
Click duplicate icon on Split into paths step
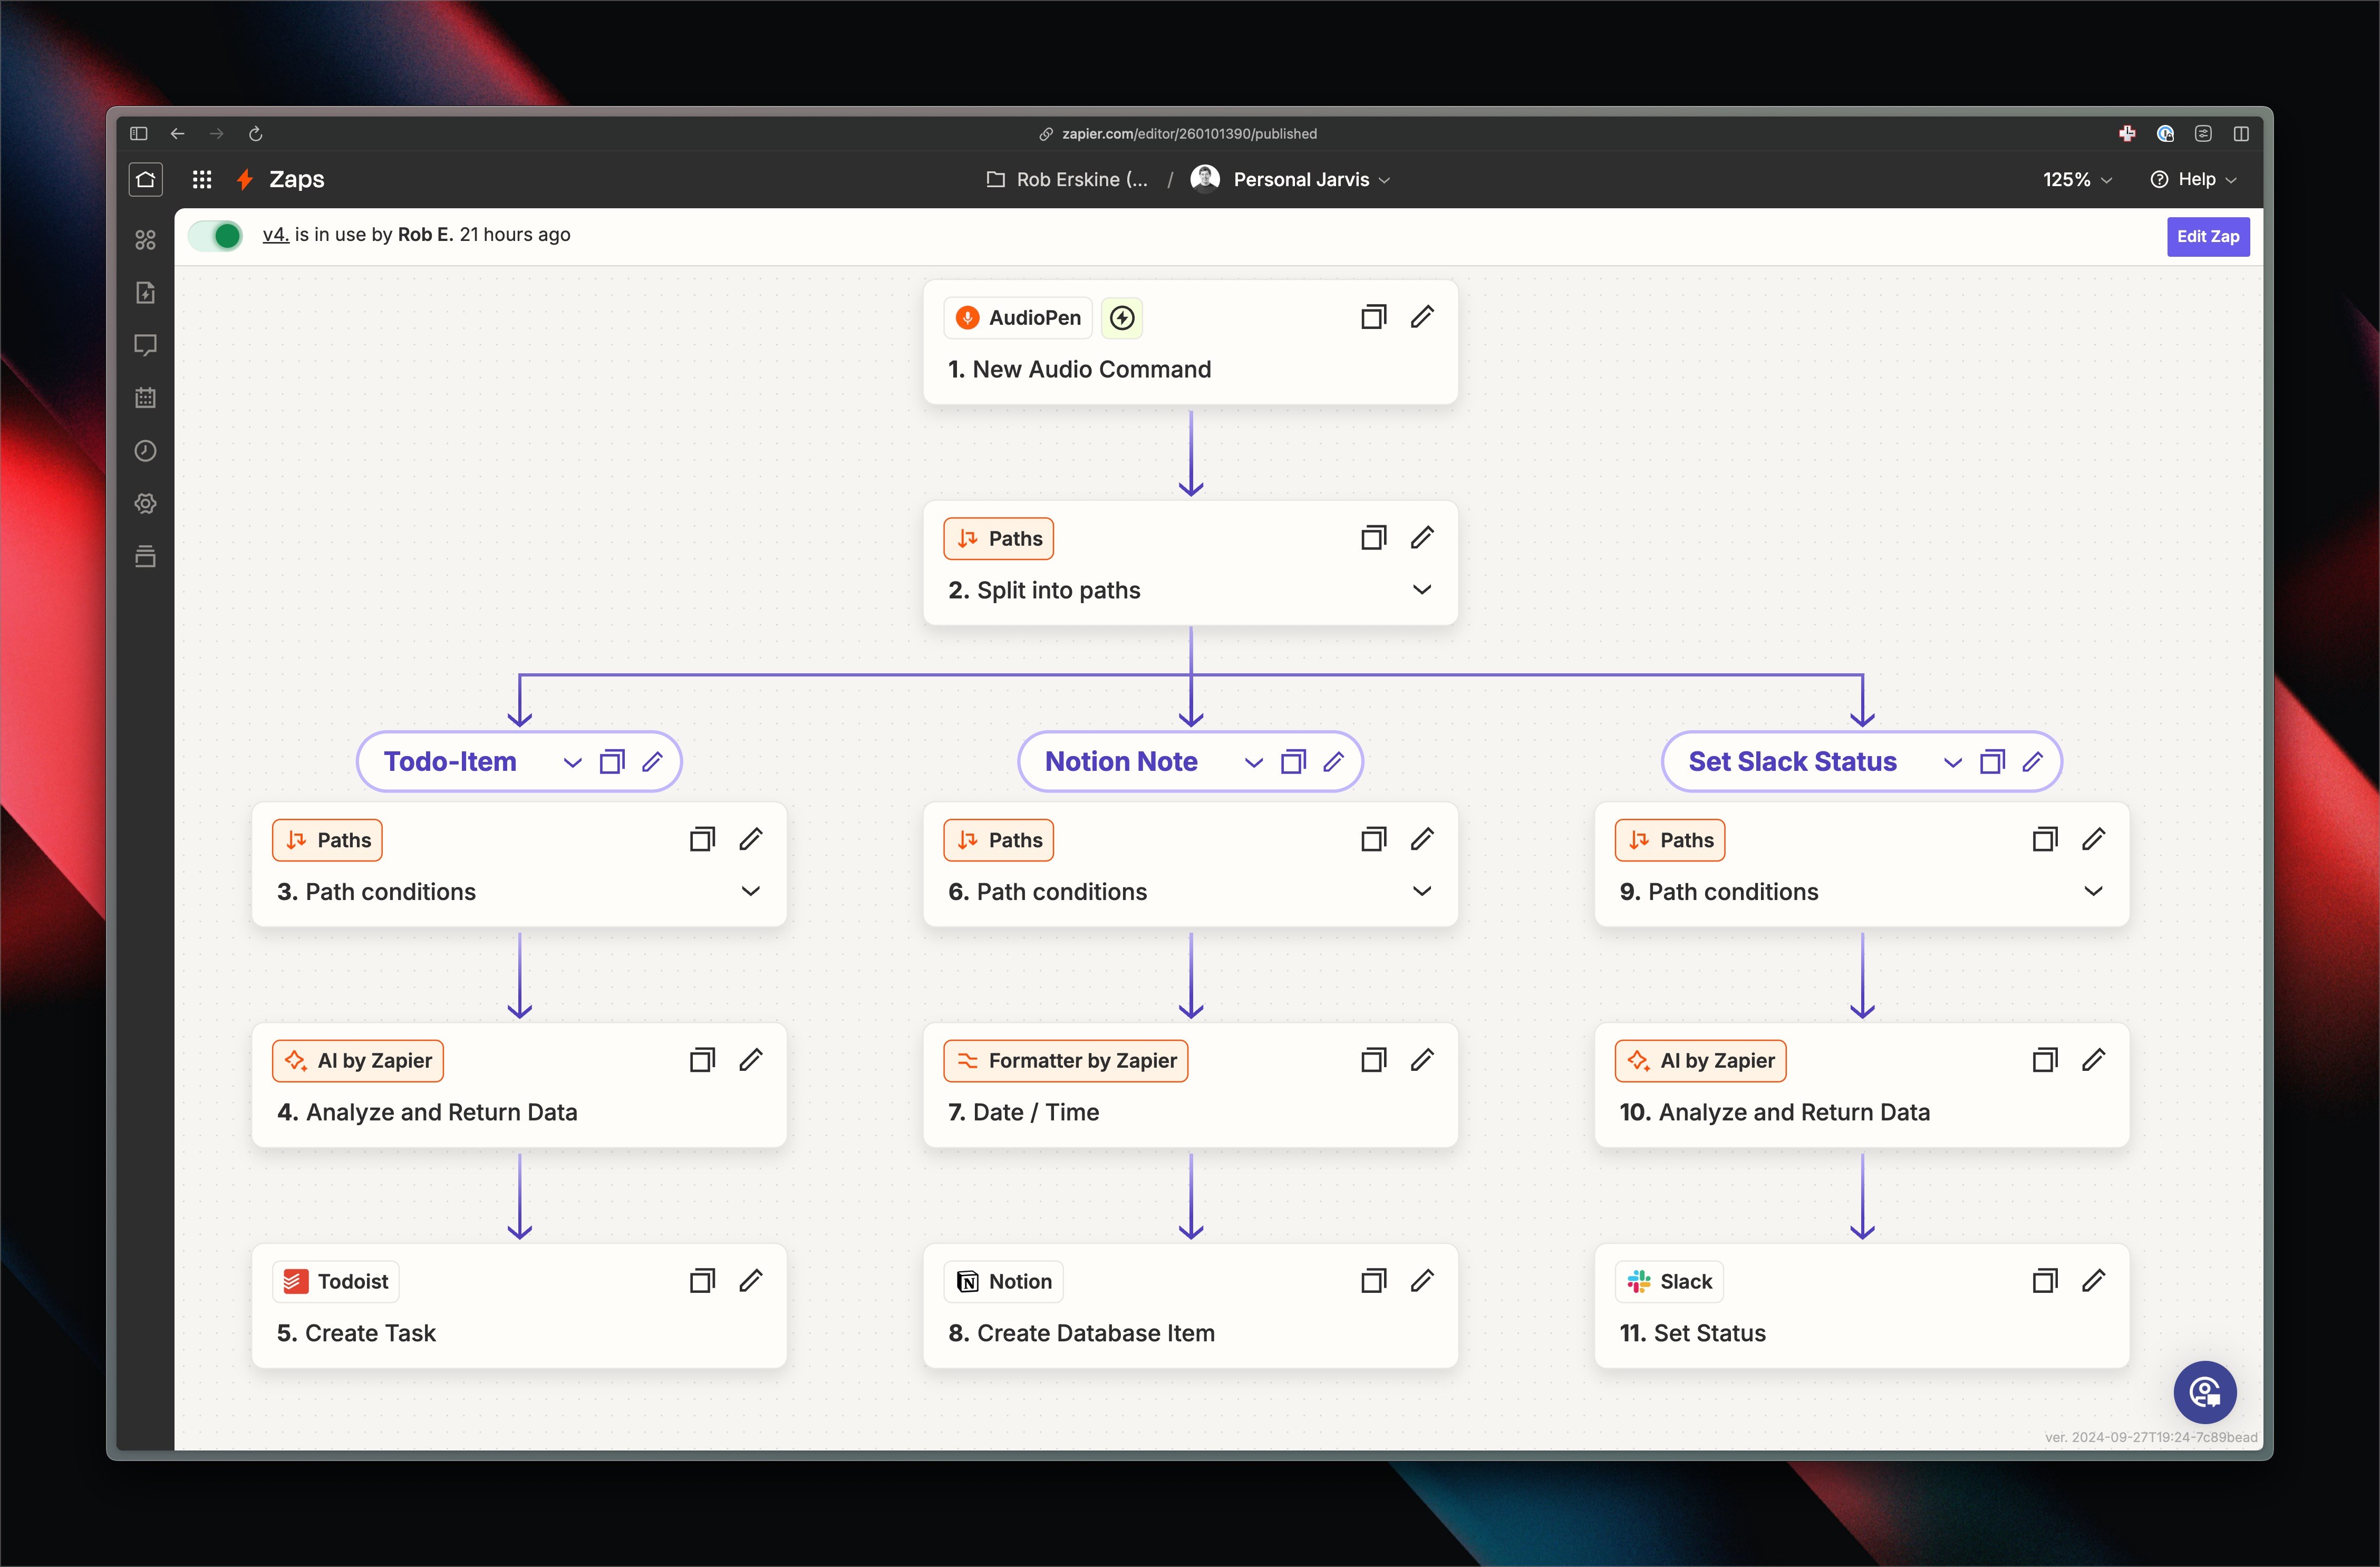(1373, 538)
